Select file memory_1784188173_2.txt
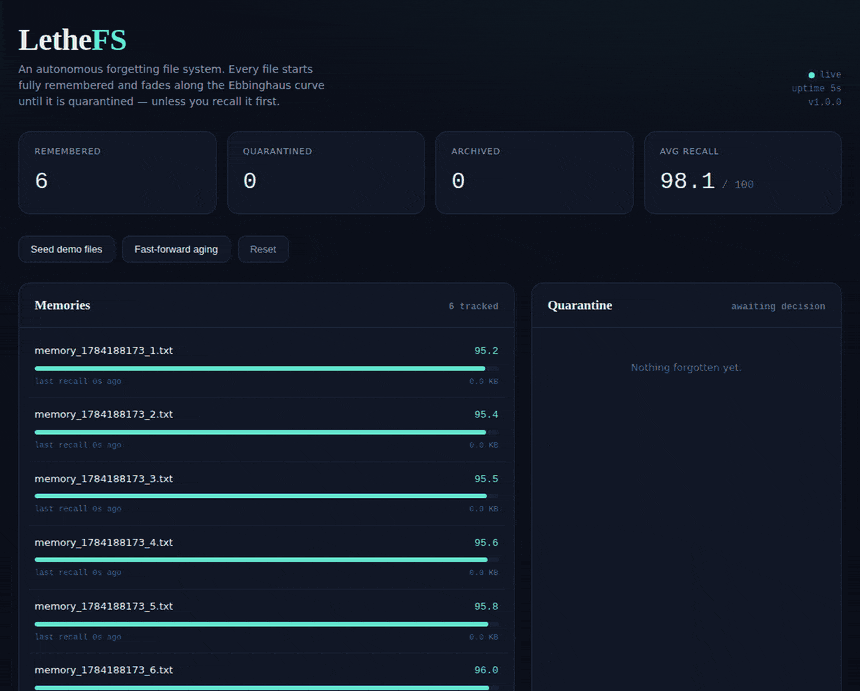860x691 pixels. coord(104,414)
